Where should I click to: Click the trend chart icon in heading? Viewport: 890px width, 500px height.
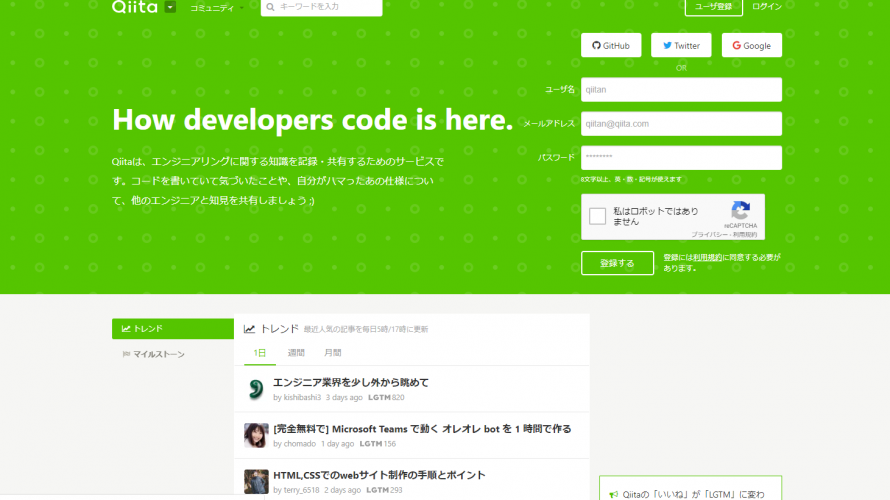[x=249, y=329]
